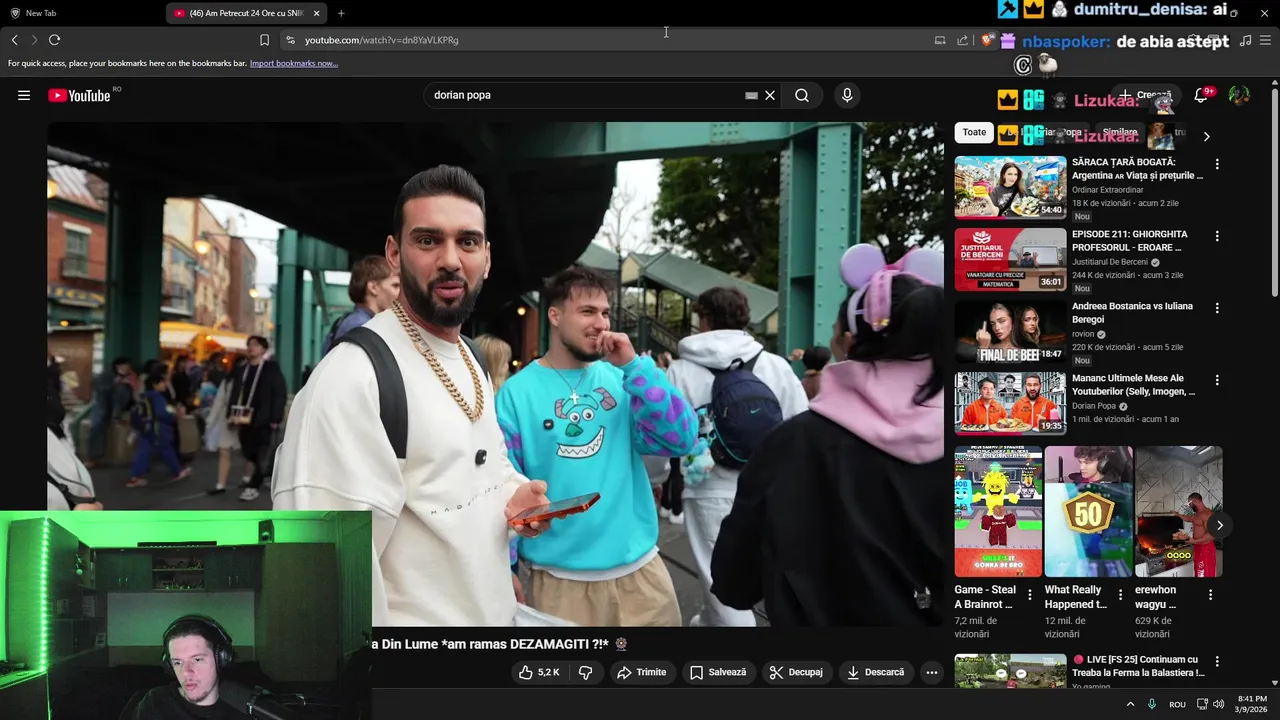Switch ROU keyboard language in taskbar
This screenshot has width=1280, height=720.
pos(1177,704)
